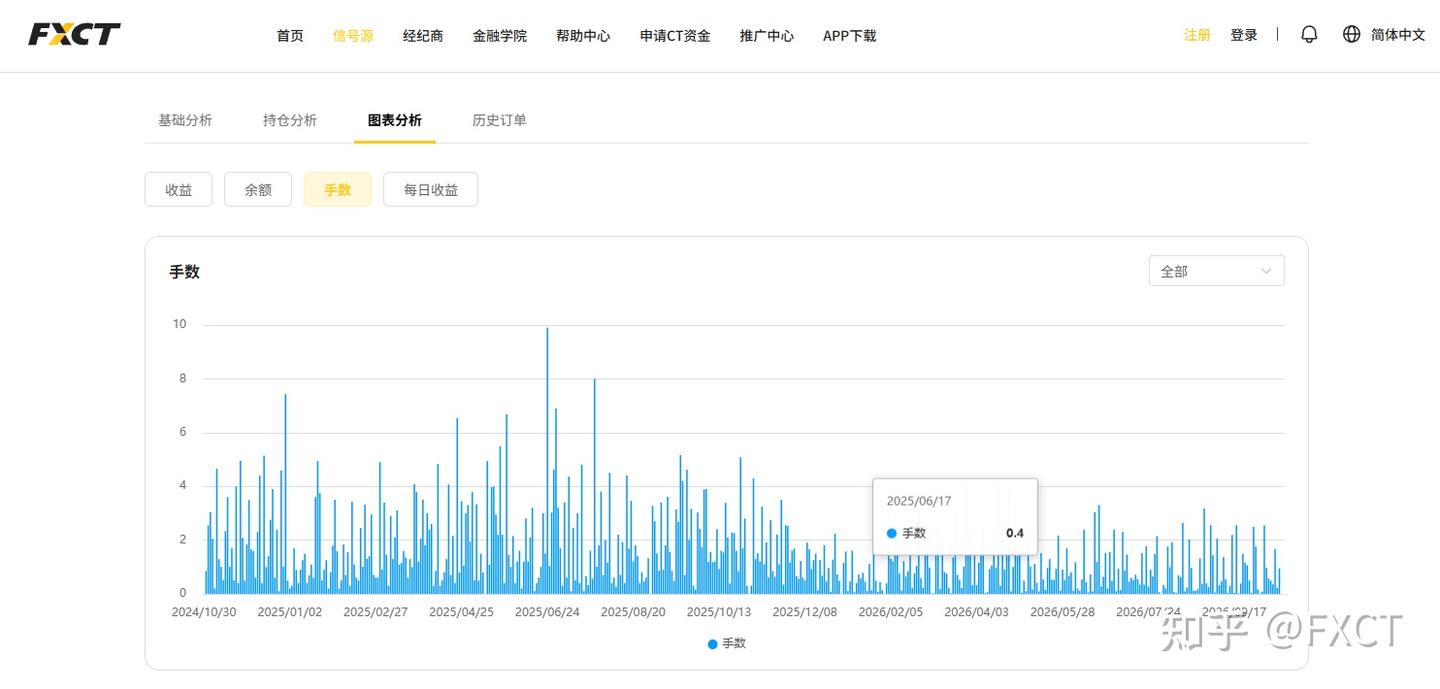Show the 收益 chart
This screenshot has height=689, width=1440.
[x=178, y=189]
